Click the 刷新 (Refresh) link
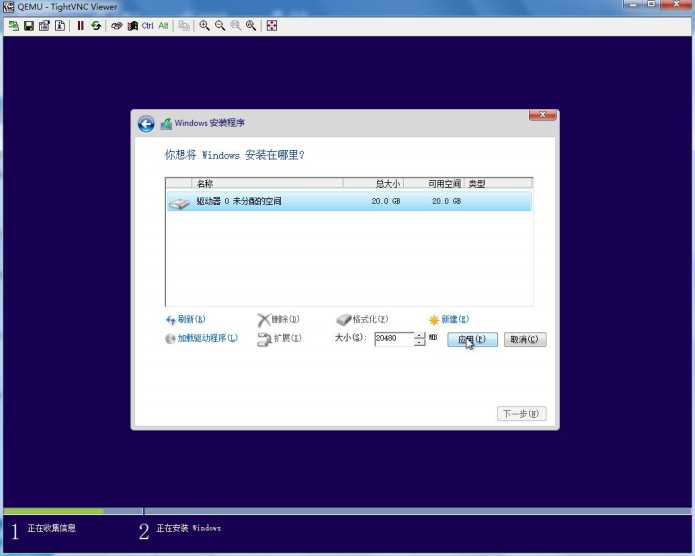Image resolution: width=695 pixels, height=556 pixels. pyautogui.click(x=186, y=319)
